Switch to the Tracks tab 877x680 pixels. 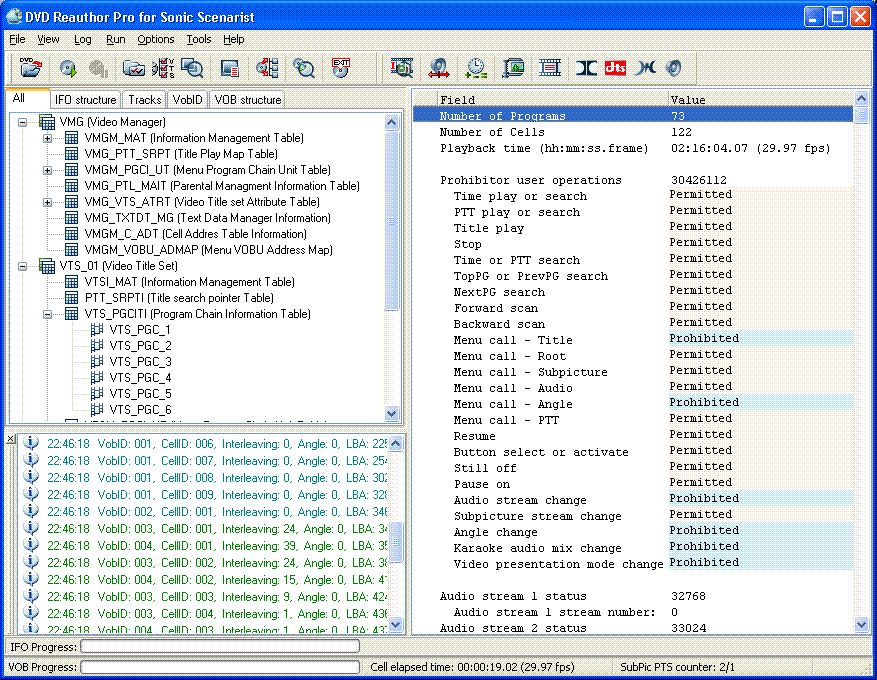pos(144,100)
